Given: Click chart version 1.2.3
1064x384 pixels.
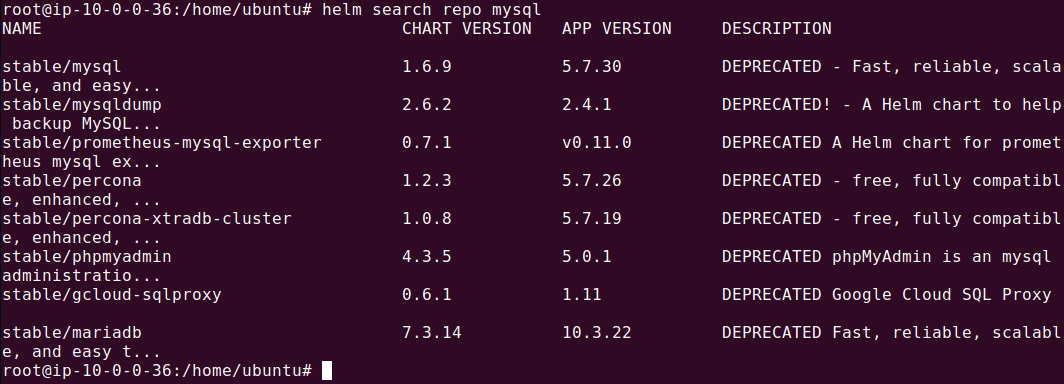Looking at the screenshot, I should pos(427,180).
